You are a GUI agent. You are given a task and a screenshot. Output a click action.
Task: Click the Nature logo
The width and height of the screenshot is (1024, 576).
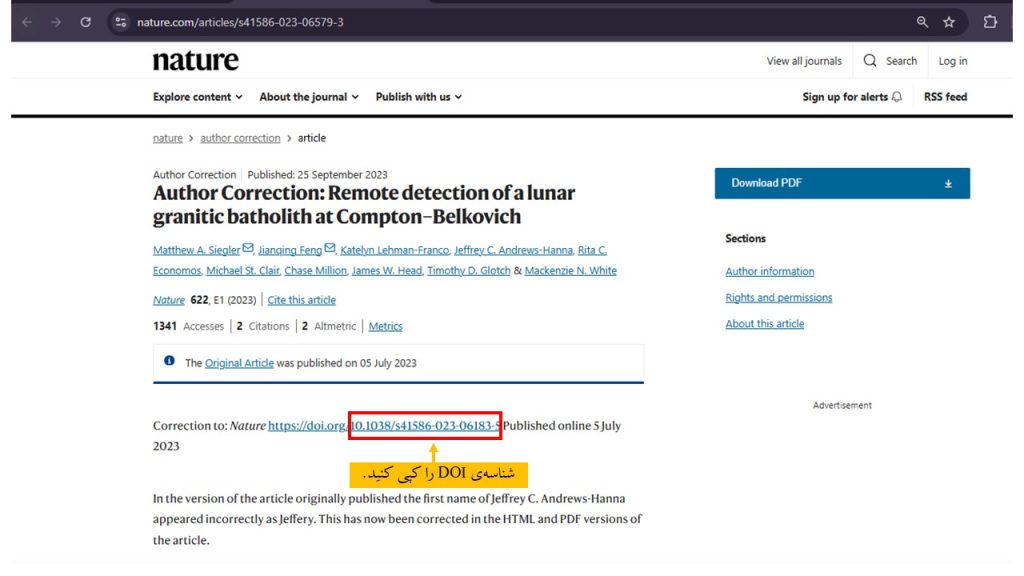pos(196,61)
